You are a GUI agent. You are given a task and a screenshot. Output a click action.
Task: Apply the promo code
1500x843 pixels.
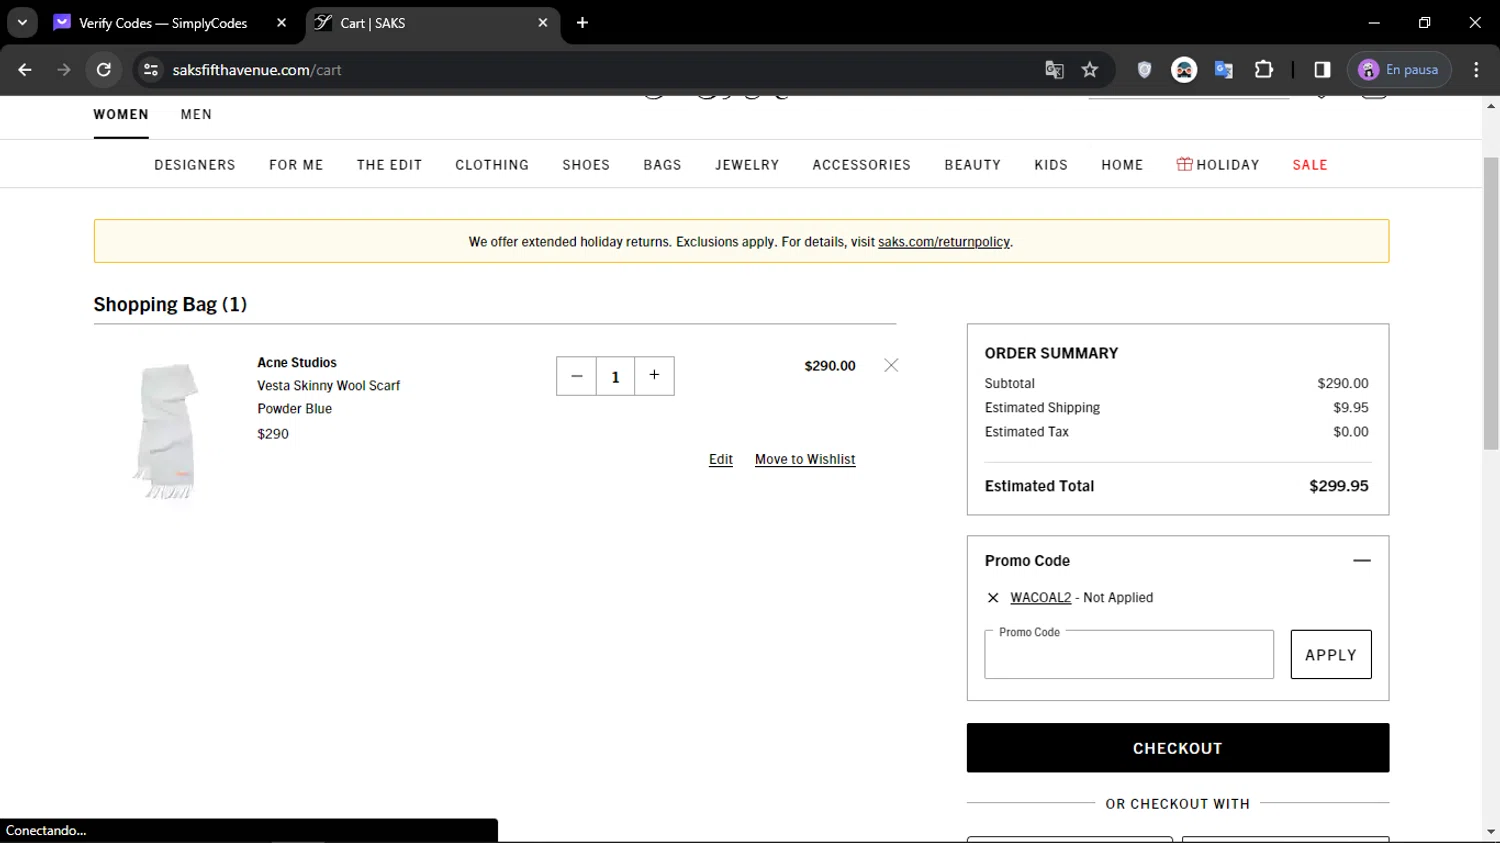(x=1331, y=655)
